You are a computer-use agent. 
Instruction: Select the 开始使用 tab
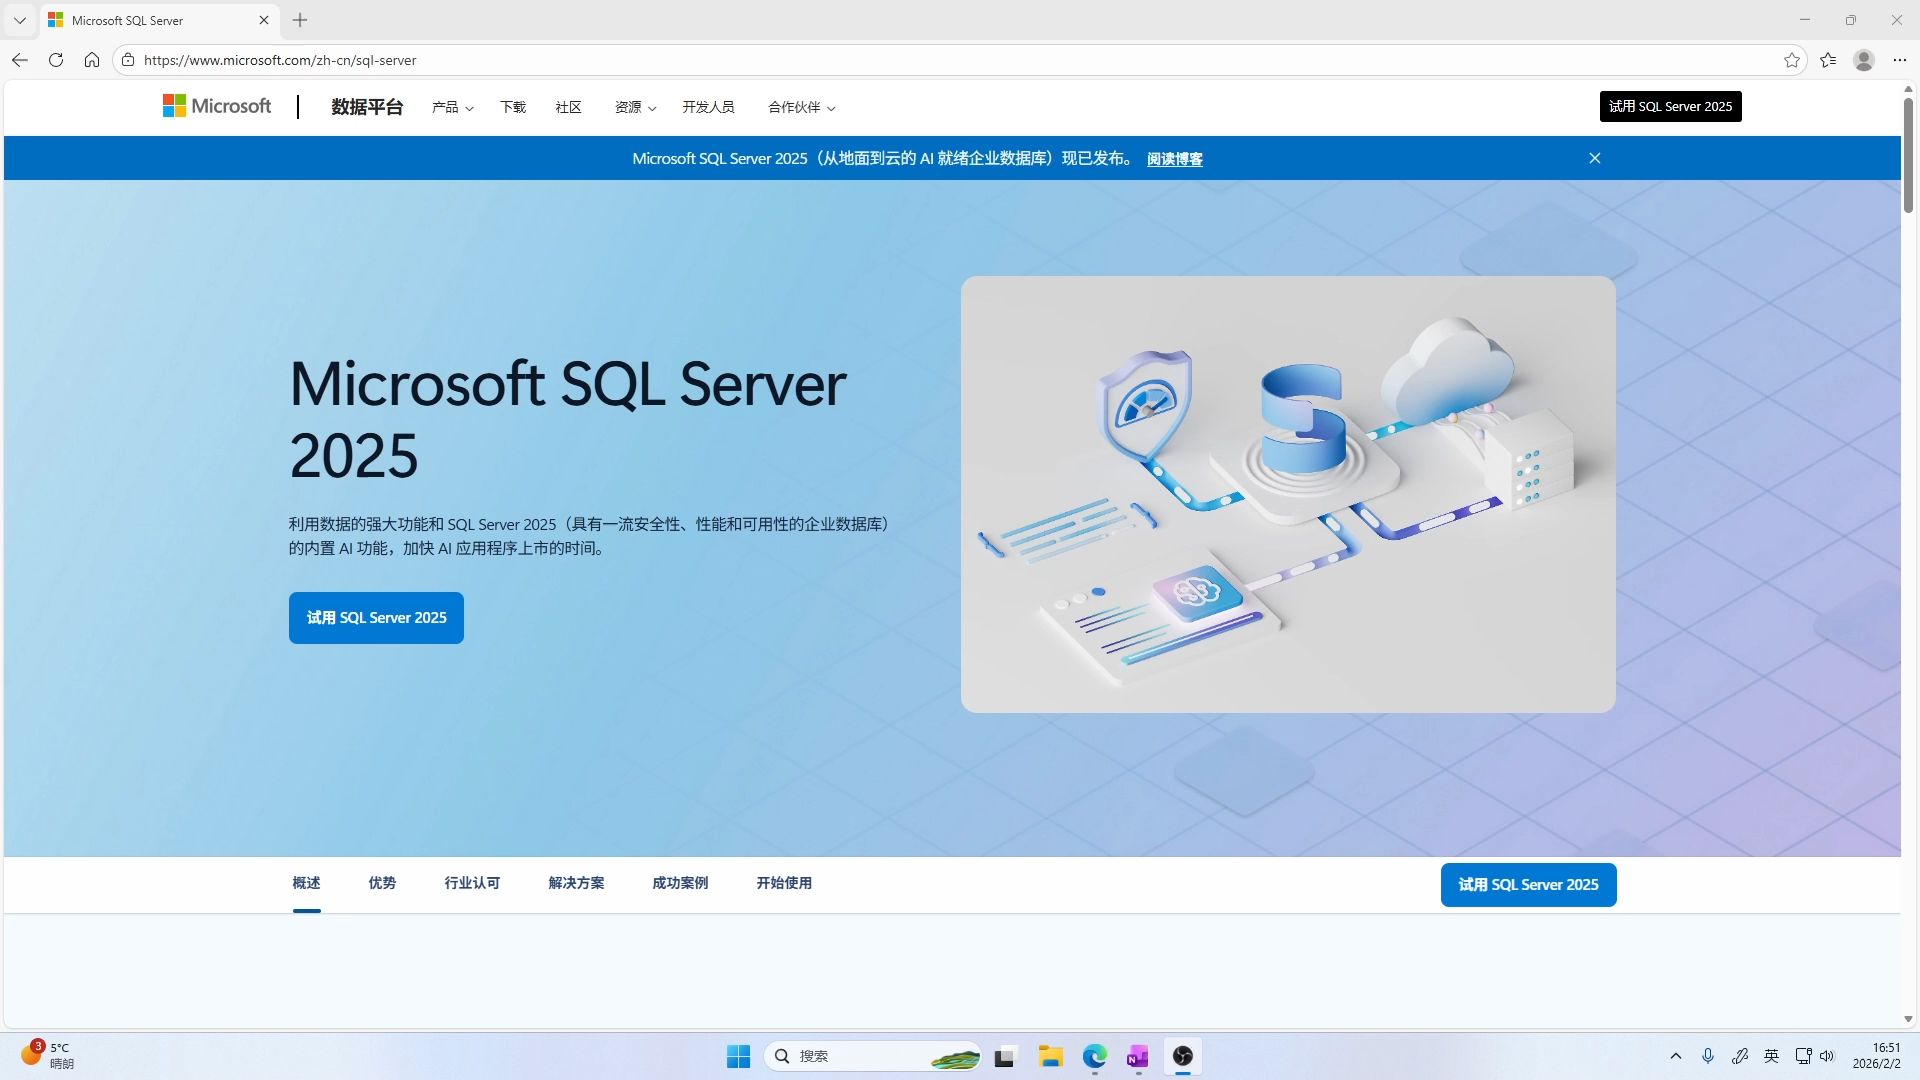point(784,883)
